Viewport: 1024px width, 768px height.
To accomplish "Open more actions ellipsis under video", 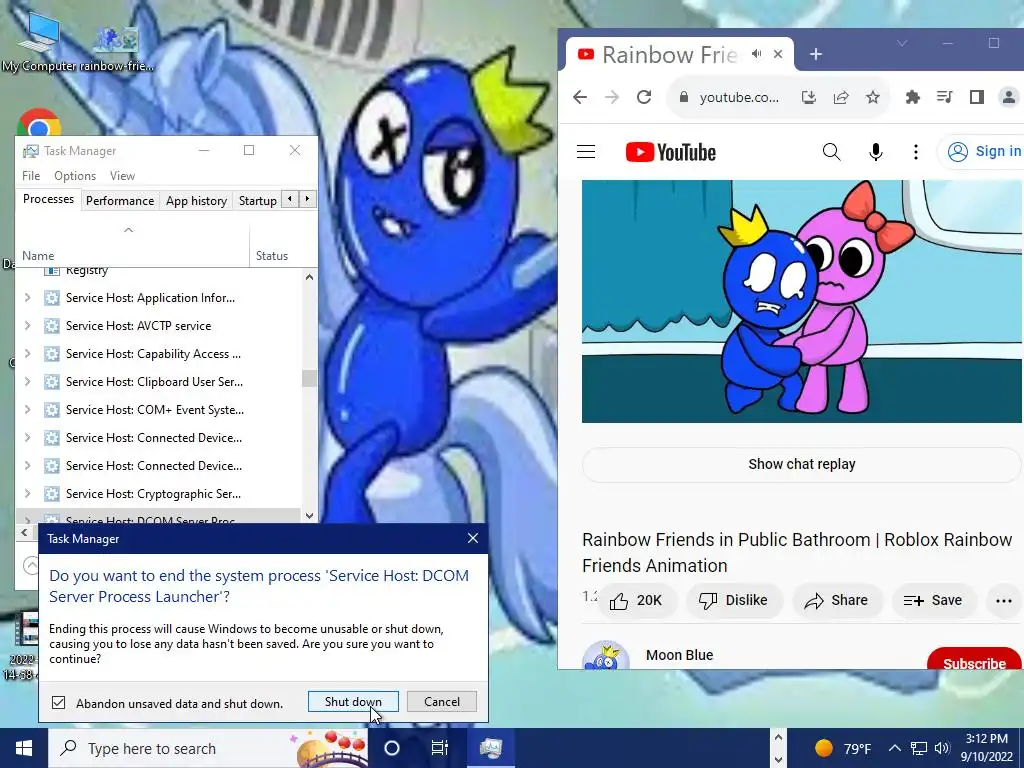I will pos(1004,600).
